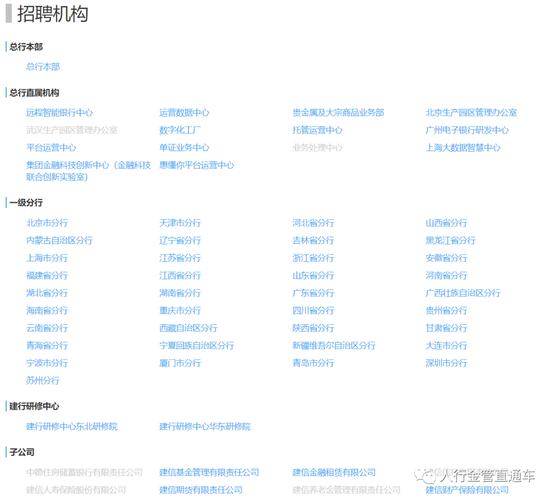Screen dimensions: 553x500
Task: Click 海南省分行 link
Action: pos(47,310)
